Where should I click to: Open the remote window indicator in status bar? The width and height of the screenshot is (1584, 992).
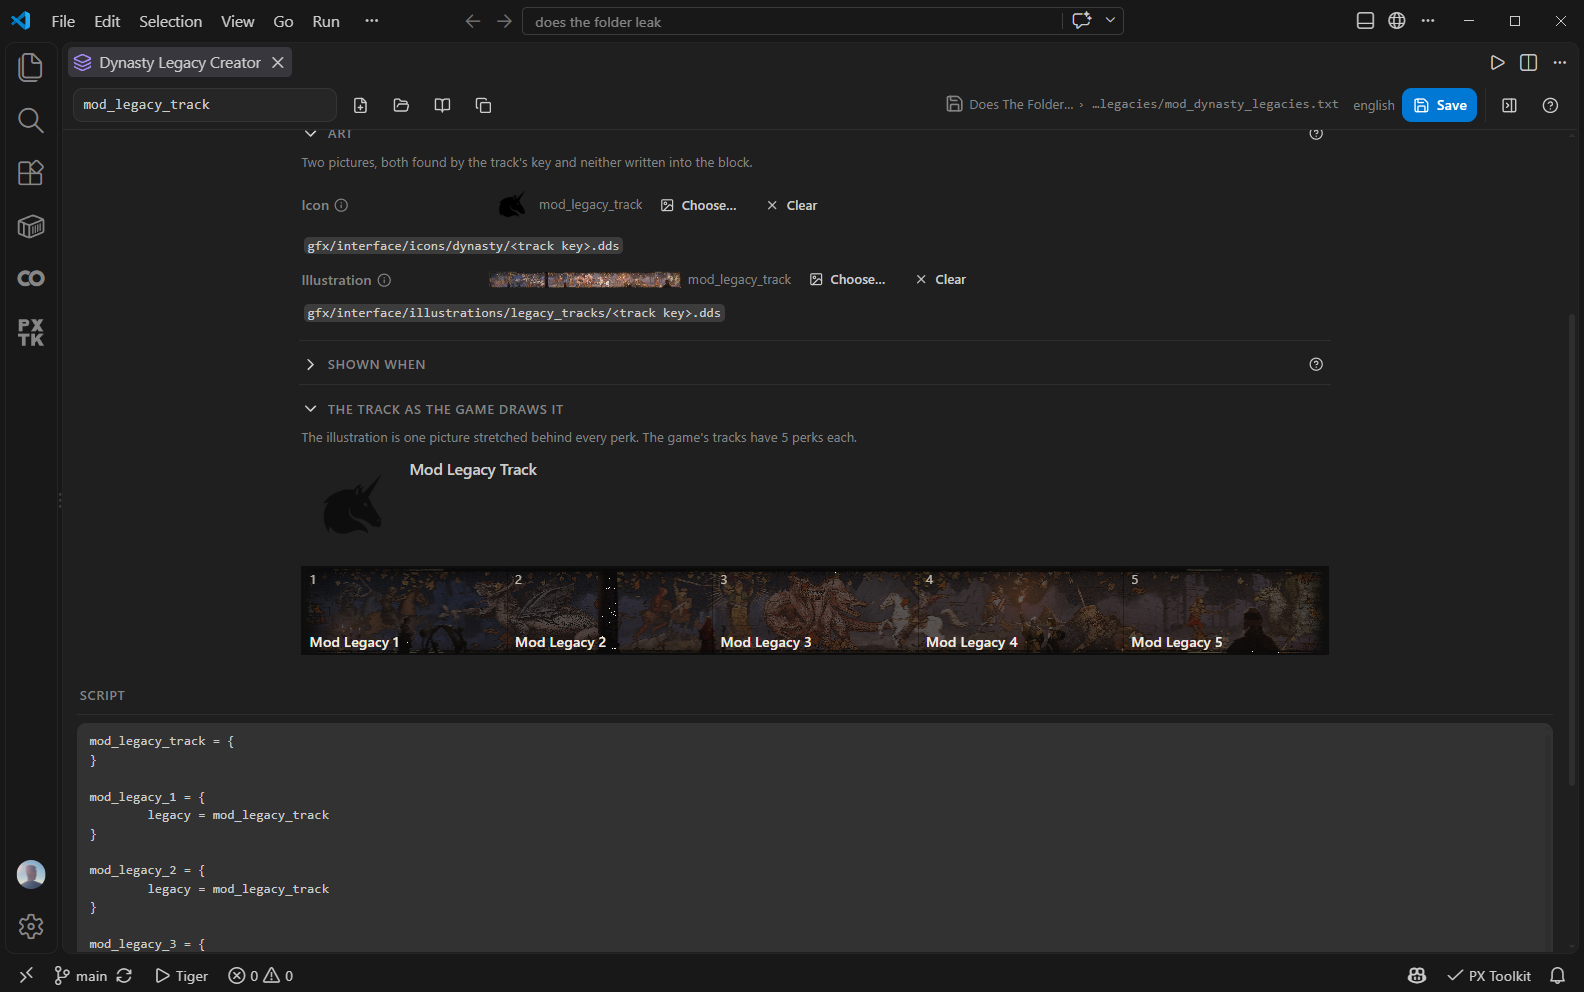[x=26, y=975]
